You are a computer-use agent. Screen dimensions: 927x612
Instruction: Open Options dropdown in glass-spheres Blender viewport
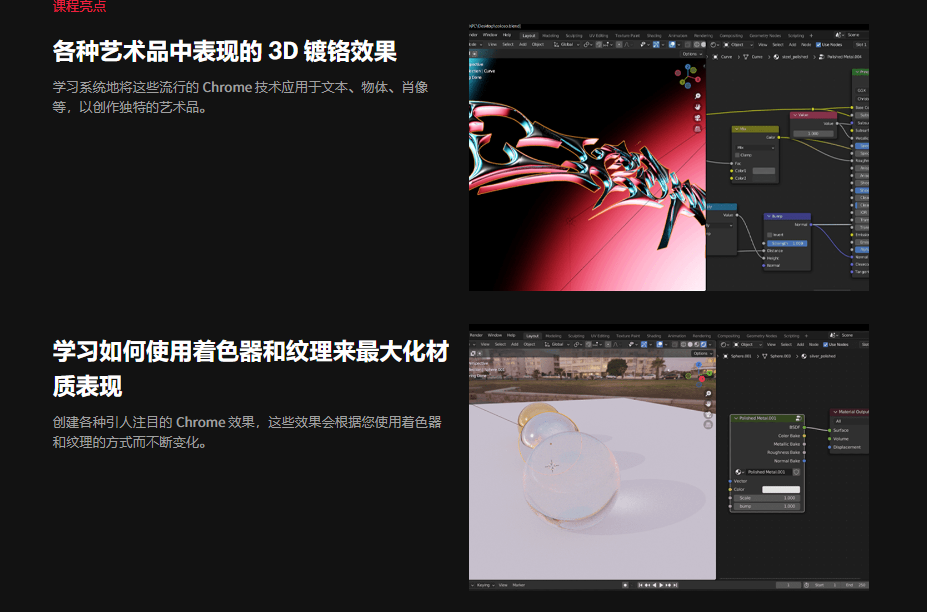[702, 353]
